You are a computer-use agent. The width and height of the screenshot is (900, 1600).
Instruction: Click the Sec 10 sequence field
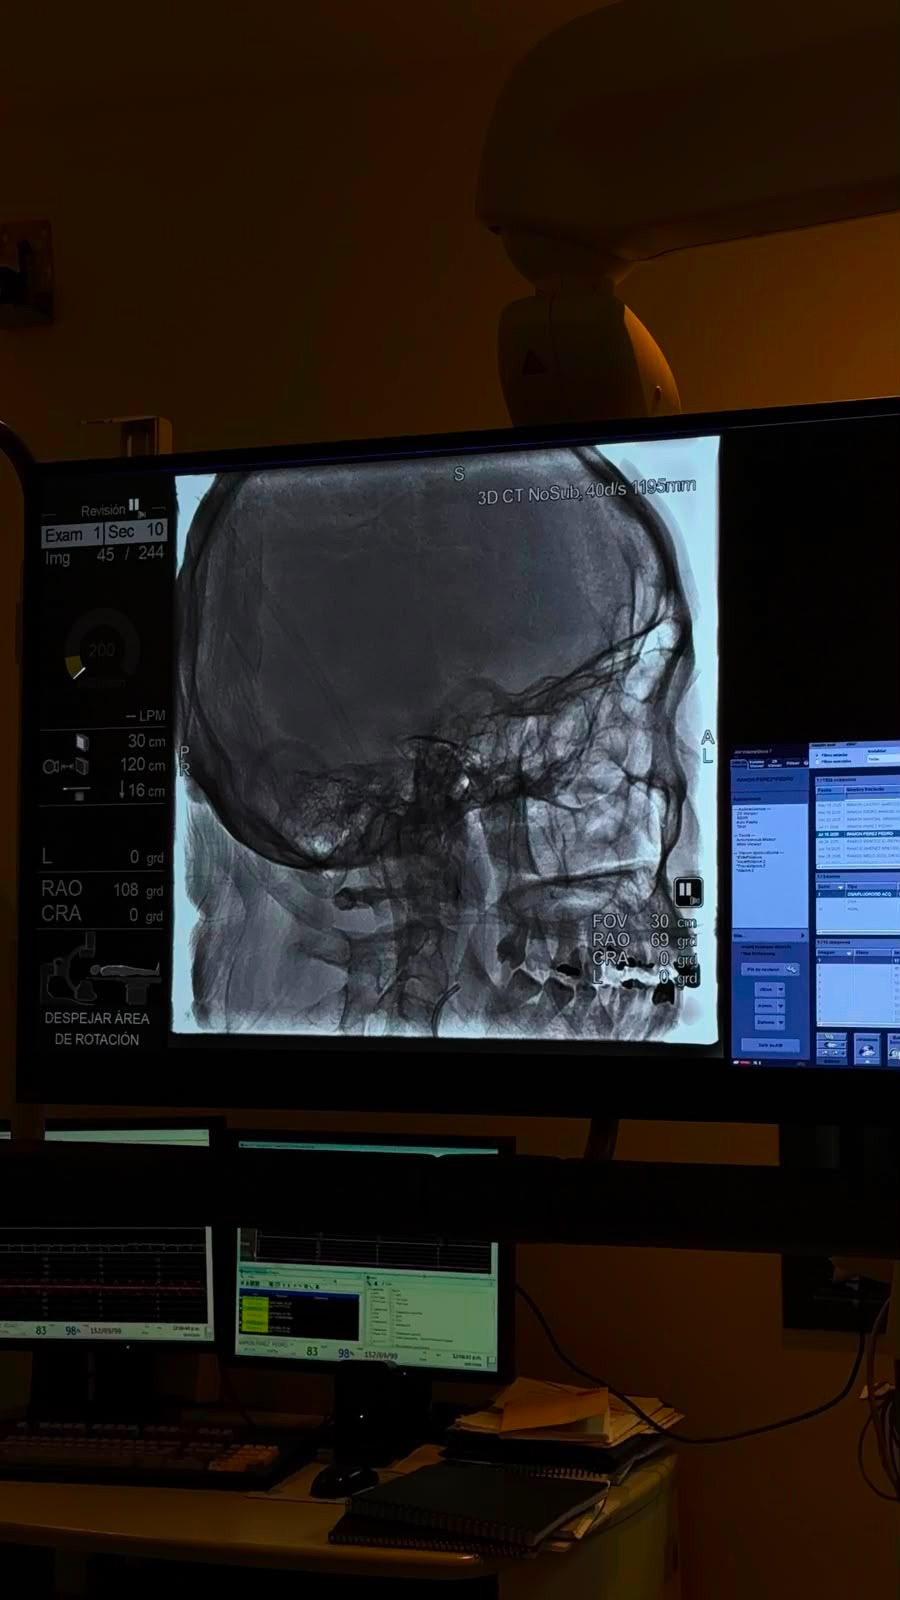[x=135, y=531]
